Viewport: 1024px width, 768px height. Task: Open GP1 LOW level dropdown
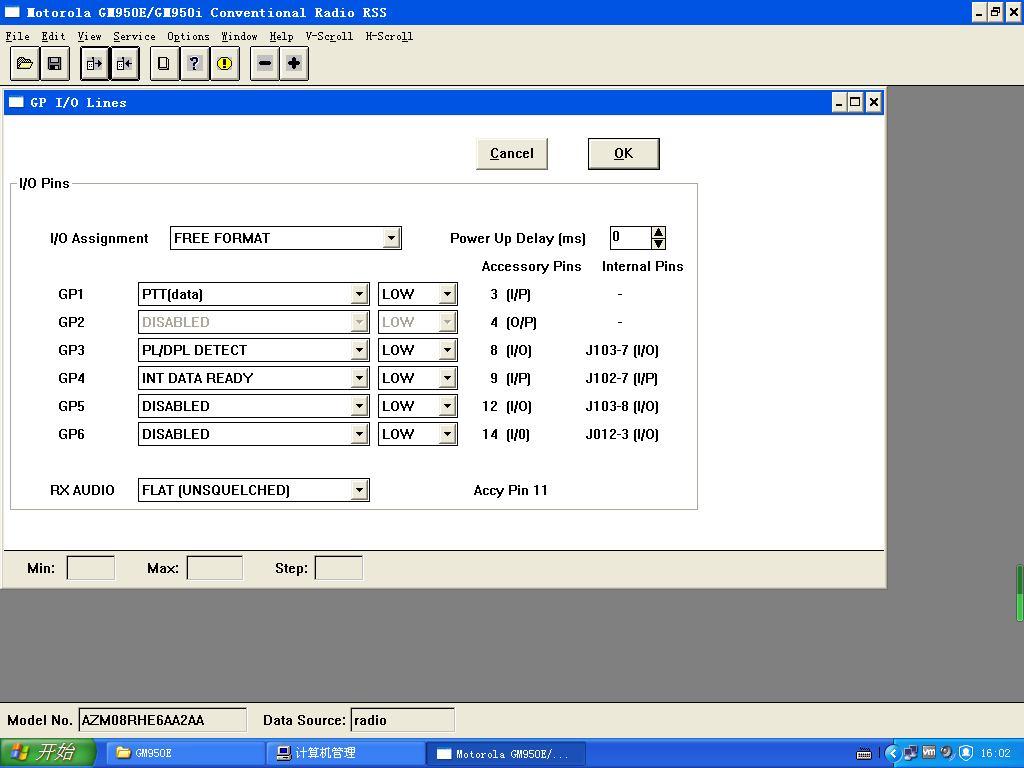point(447,294)
